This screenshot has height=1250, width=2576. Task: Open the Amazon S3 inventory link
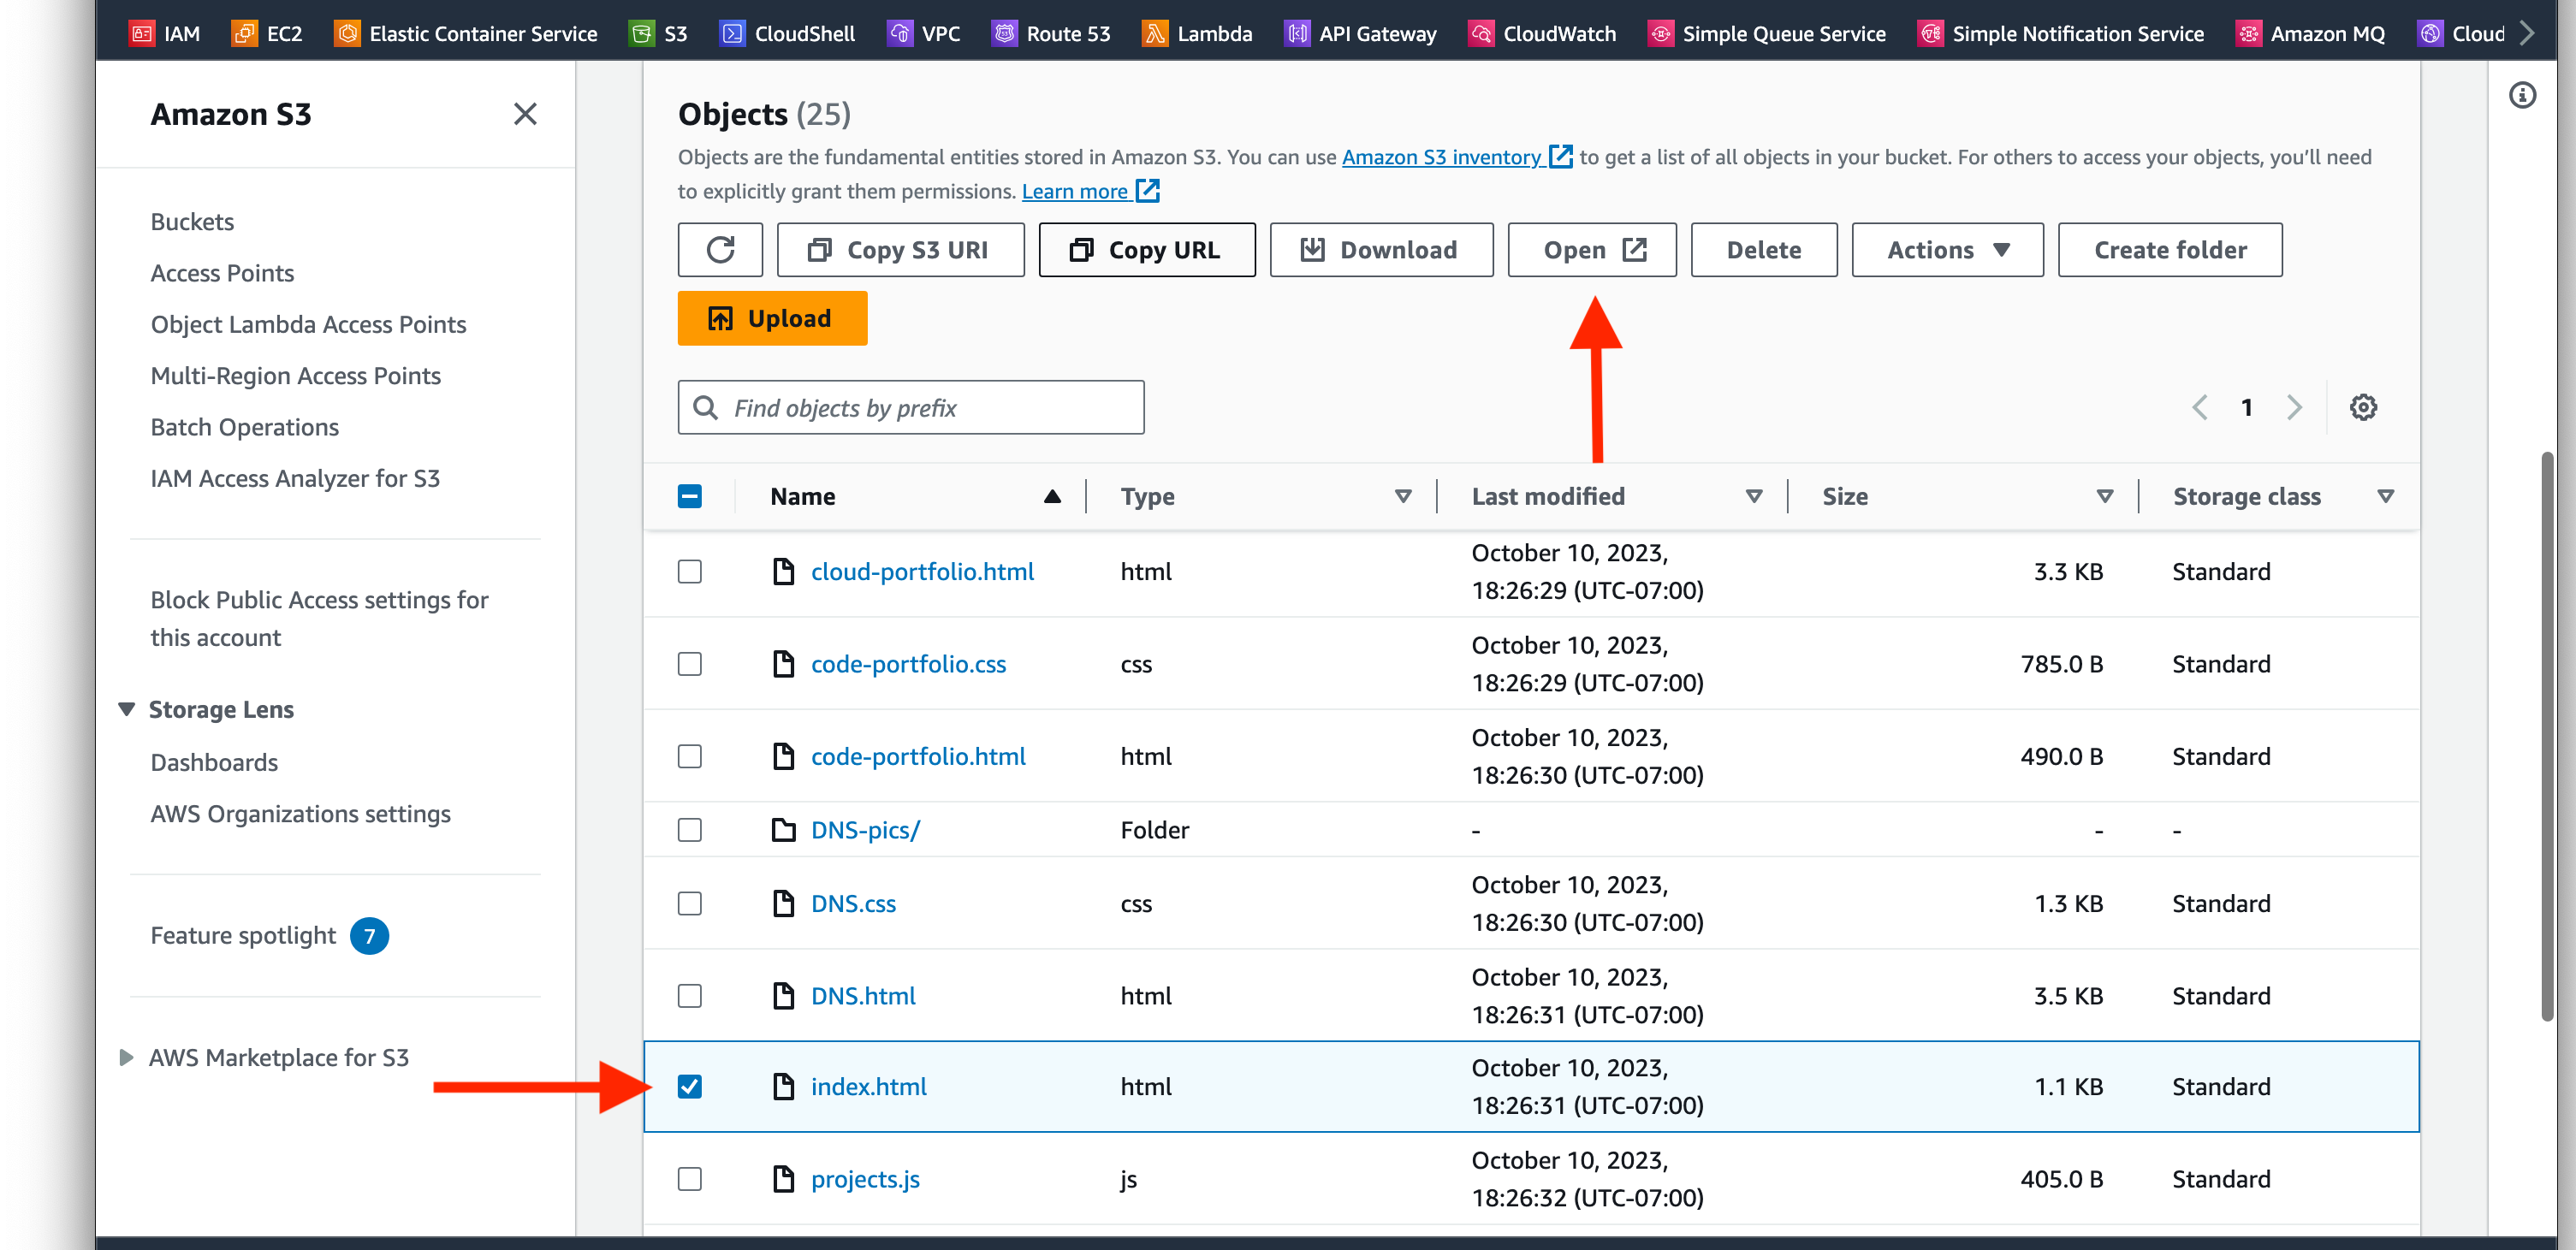pyautogui.click(x=1456, y=157)
